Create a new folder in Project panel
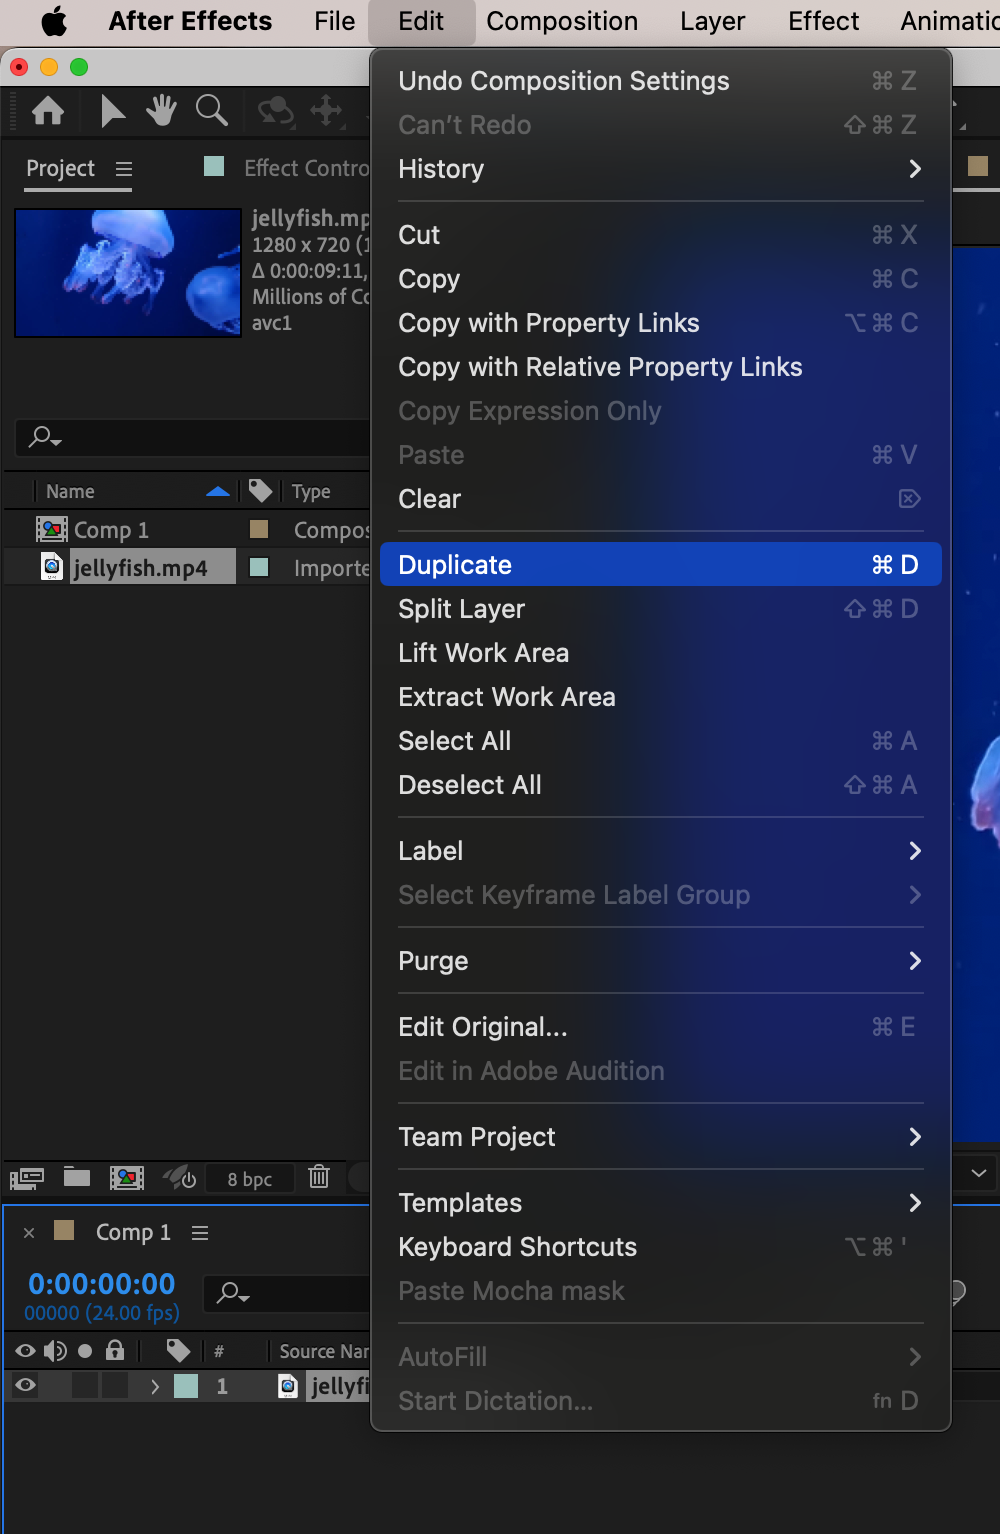Image resolution: width=1000 pixels, height=1534 pixels. pos(77,1177)
